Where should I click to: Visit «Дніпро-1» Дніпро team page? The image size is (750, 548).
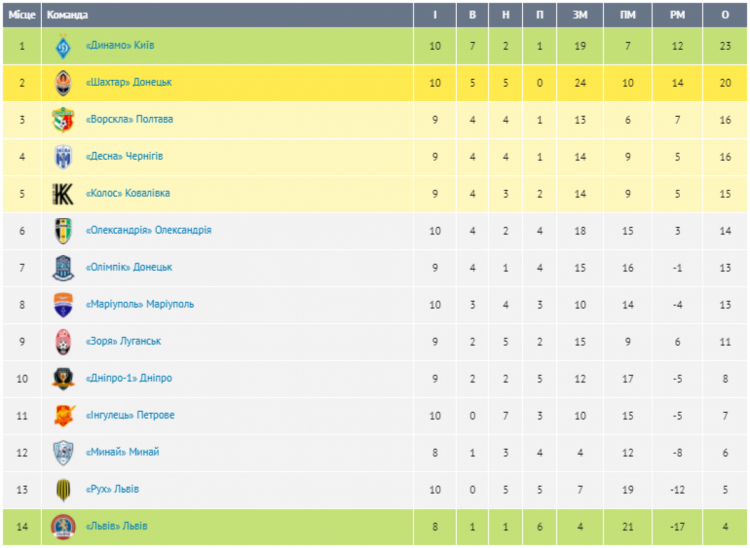tap(129, 378)
